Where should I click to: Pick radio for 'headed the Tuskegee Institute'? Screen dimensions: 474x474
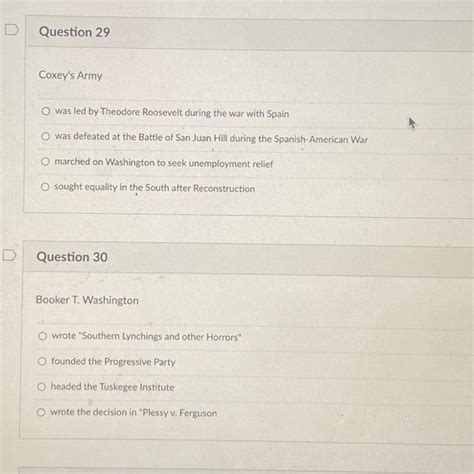41,387
